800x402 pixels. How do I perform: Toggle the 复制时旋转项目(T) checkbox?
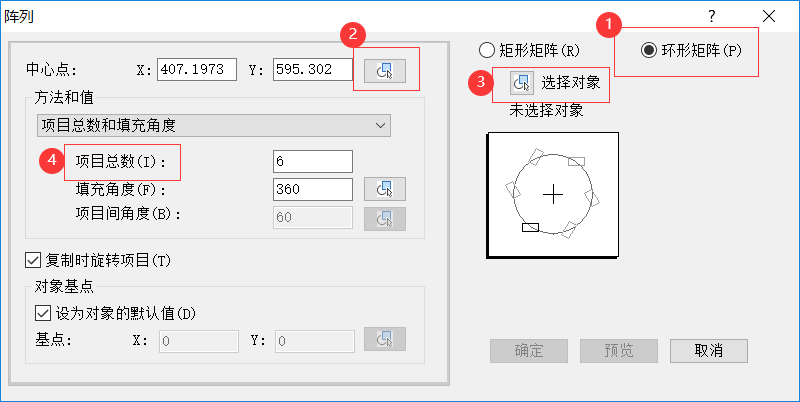pyautogui.click(x=31, y=261)
